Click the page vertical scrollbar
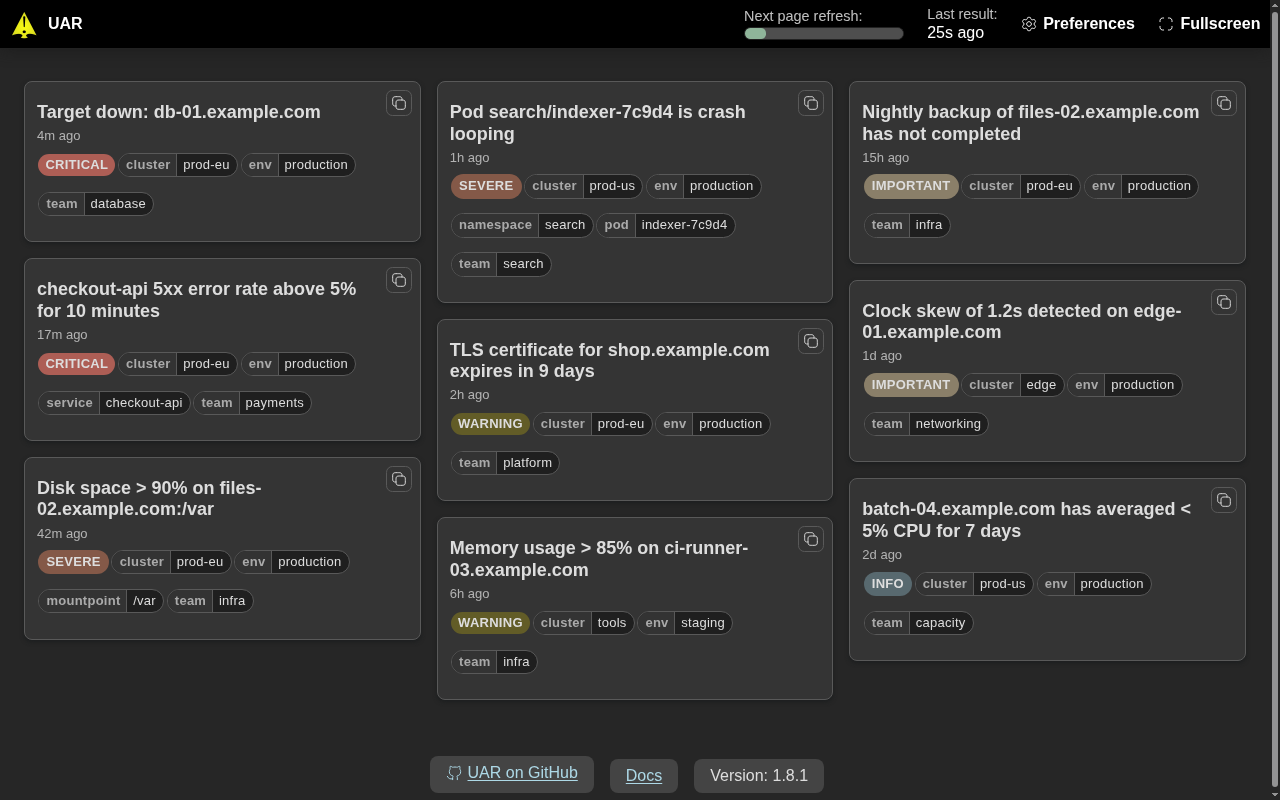The height and width of the screenshot is (800, 1280). (1274, 400)
